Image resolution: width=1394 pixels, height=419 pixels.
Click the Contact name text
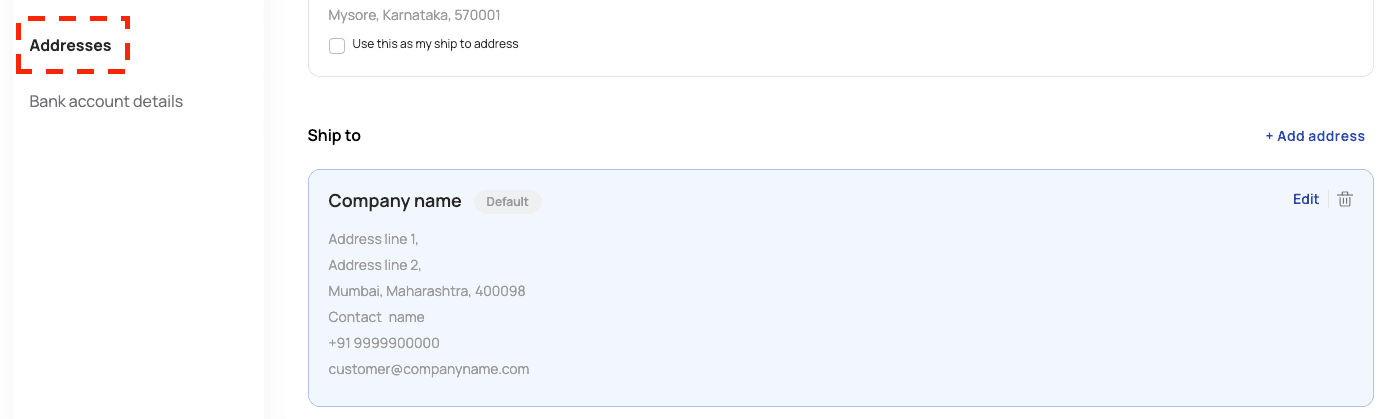[376, 317]
